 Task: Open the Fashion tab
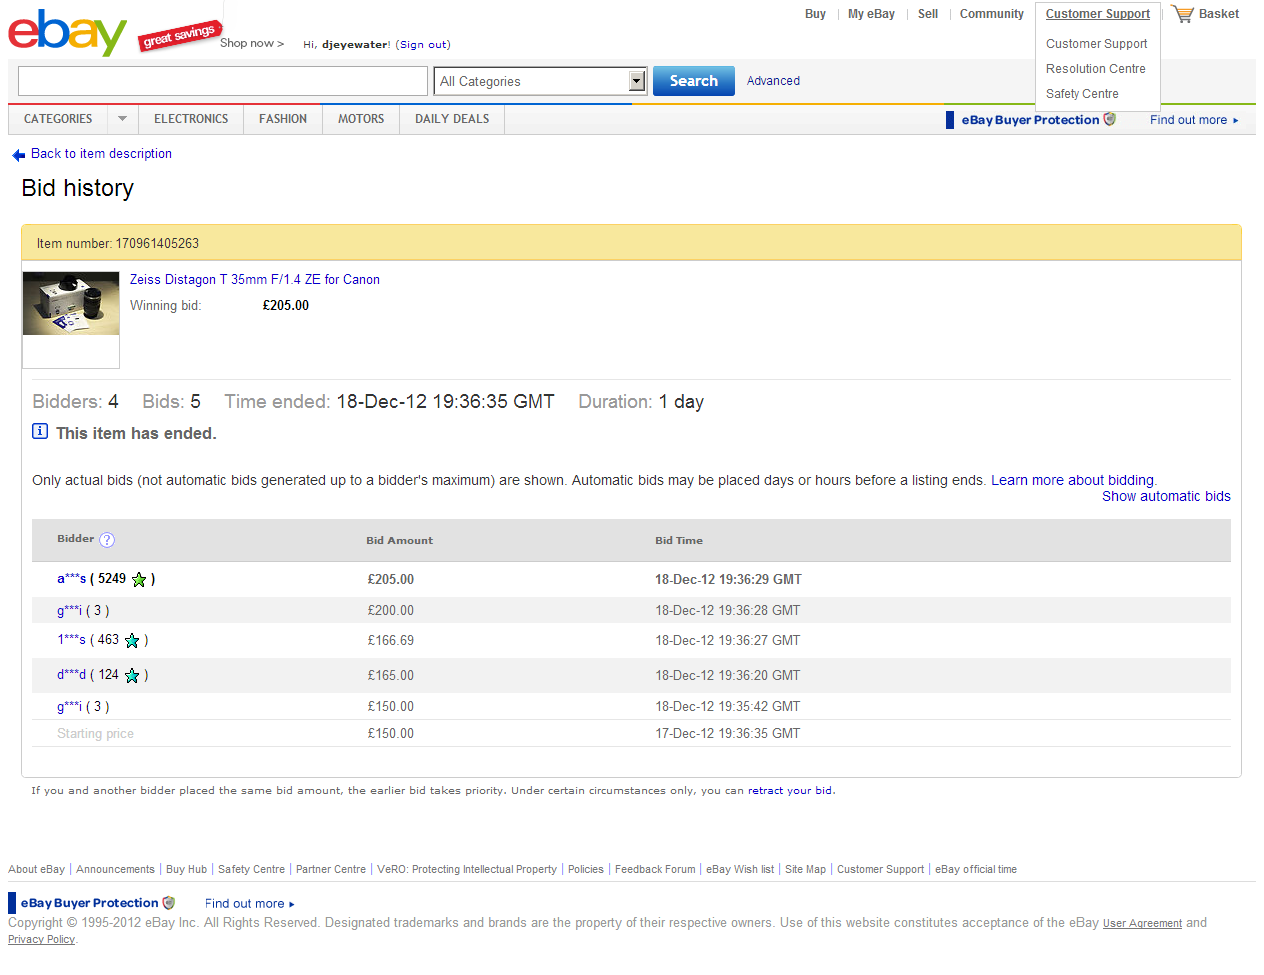283,119
